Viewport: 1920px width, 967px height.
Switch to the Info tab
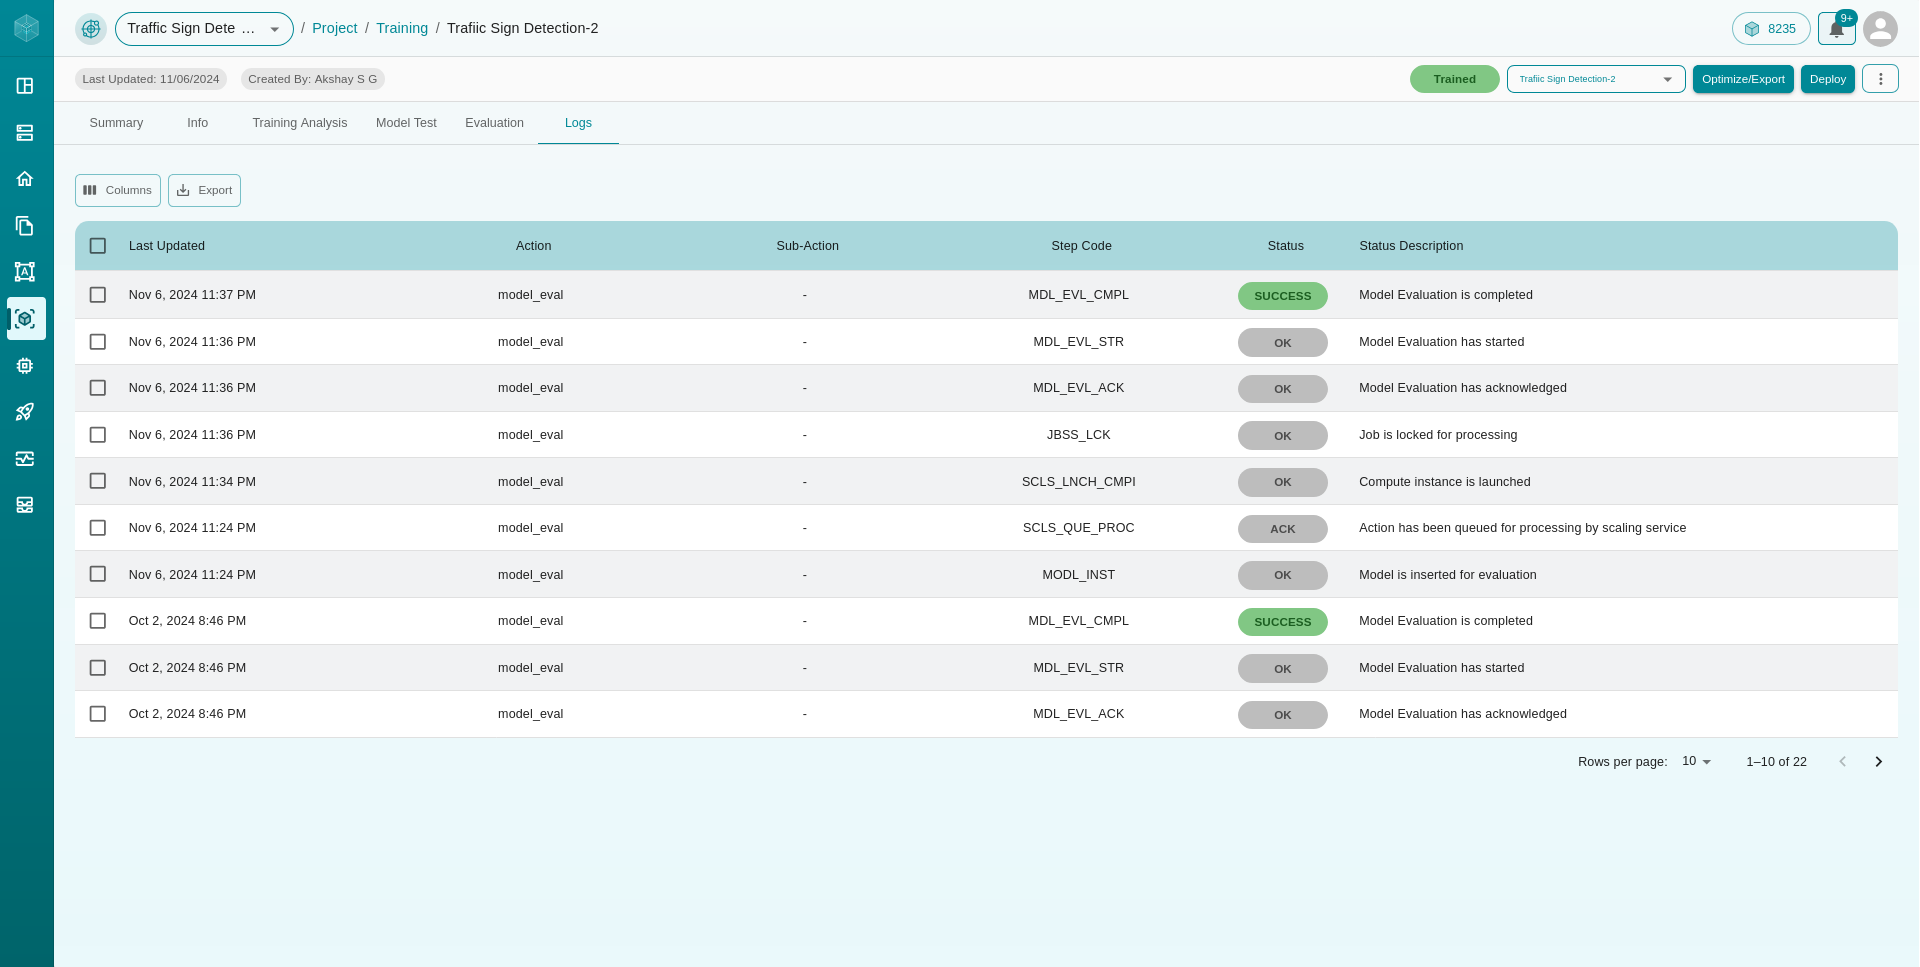pos(198,123)
